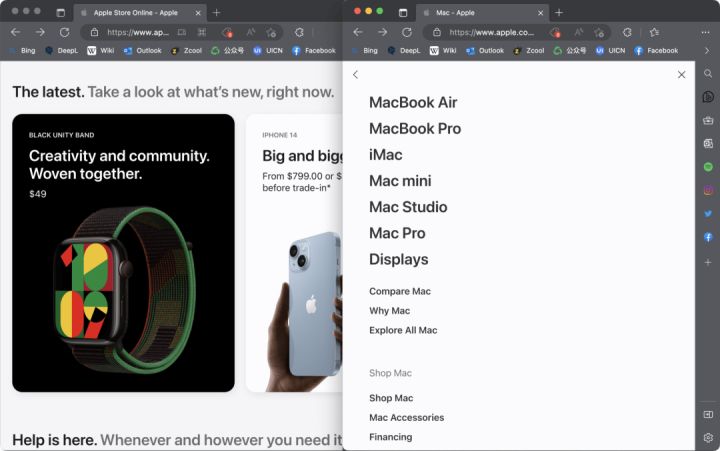Choose Mac mini from the menu
The width and height of the screenshot is (720, 451).
pos(400,181)
